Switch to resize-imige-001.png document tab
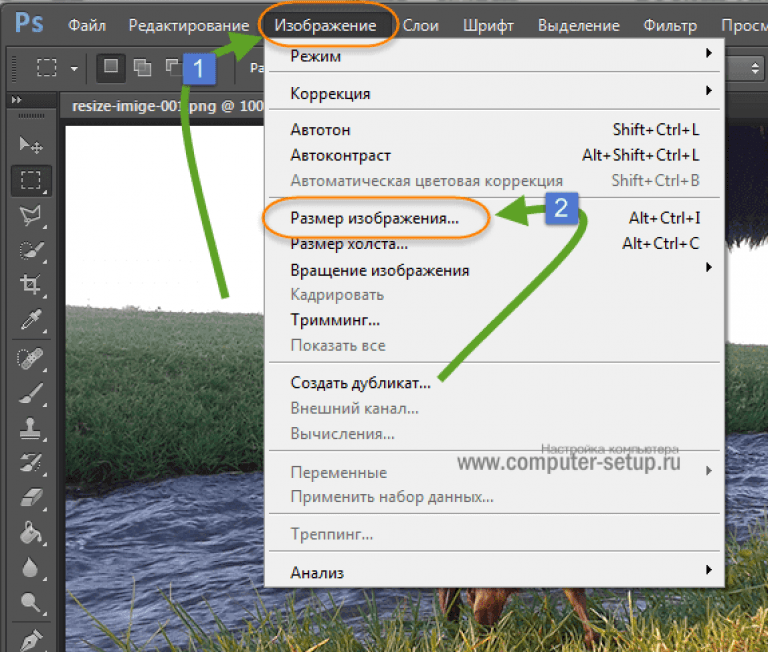The height and width of the screenshot is (652, 768). [167, 106]
